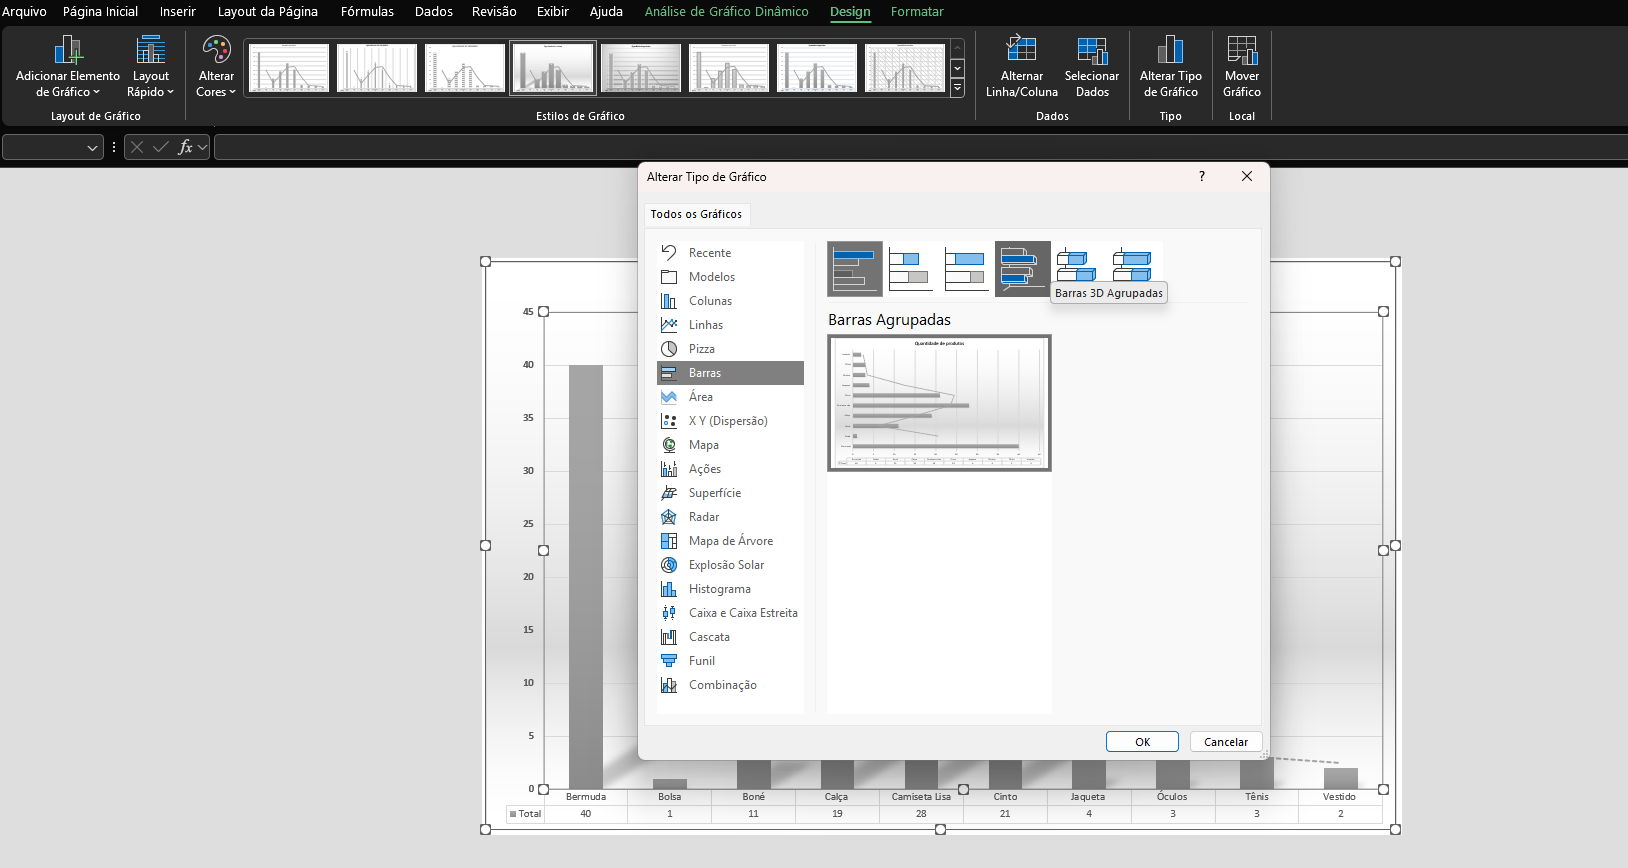Select Funil chart category
The width and height of the screenshot is (1628, 868).
click(x=730, y=661)
